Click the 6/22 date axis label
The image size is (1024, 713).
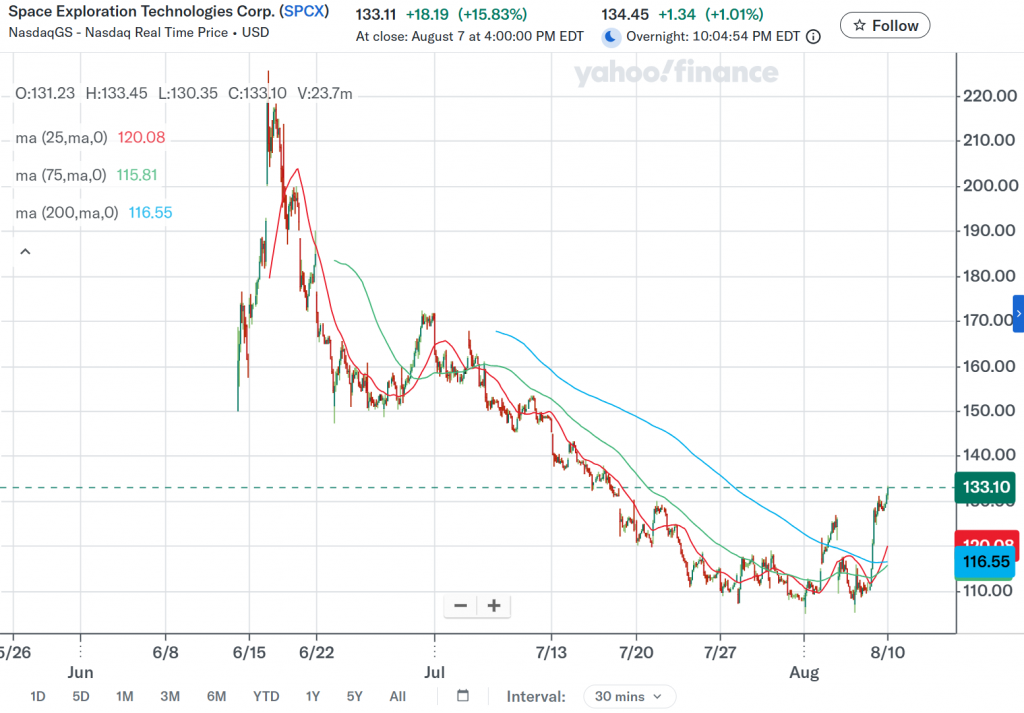[316, 653]
